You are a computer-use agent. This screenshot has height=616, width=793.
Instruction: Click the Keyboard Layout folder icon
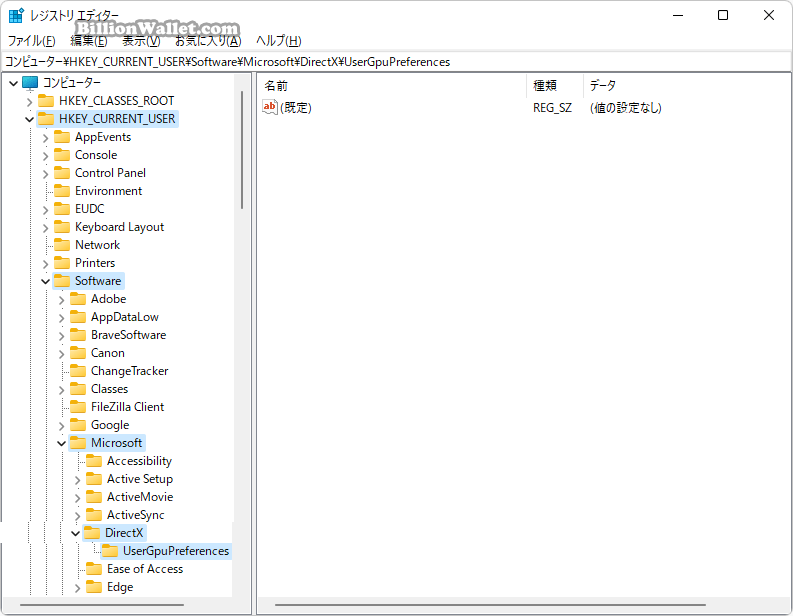click(62, 227)
